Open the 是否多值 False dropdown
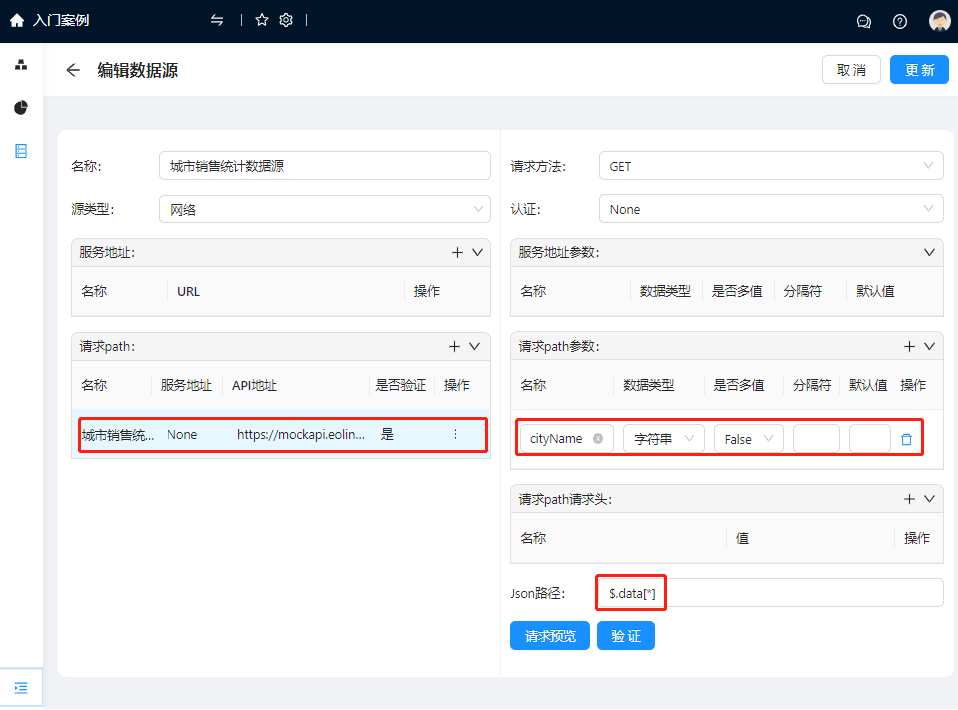The height and width of the screenshot is (710, 958). tap(748, 439)
